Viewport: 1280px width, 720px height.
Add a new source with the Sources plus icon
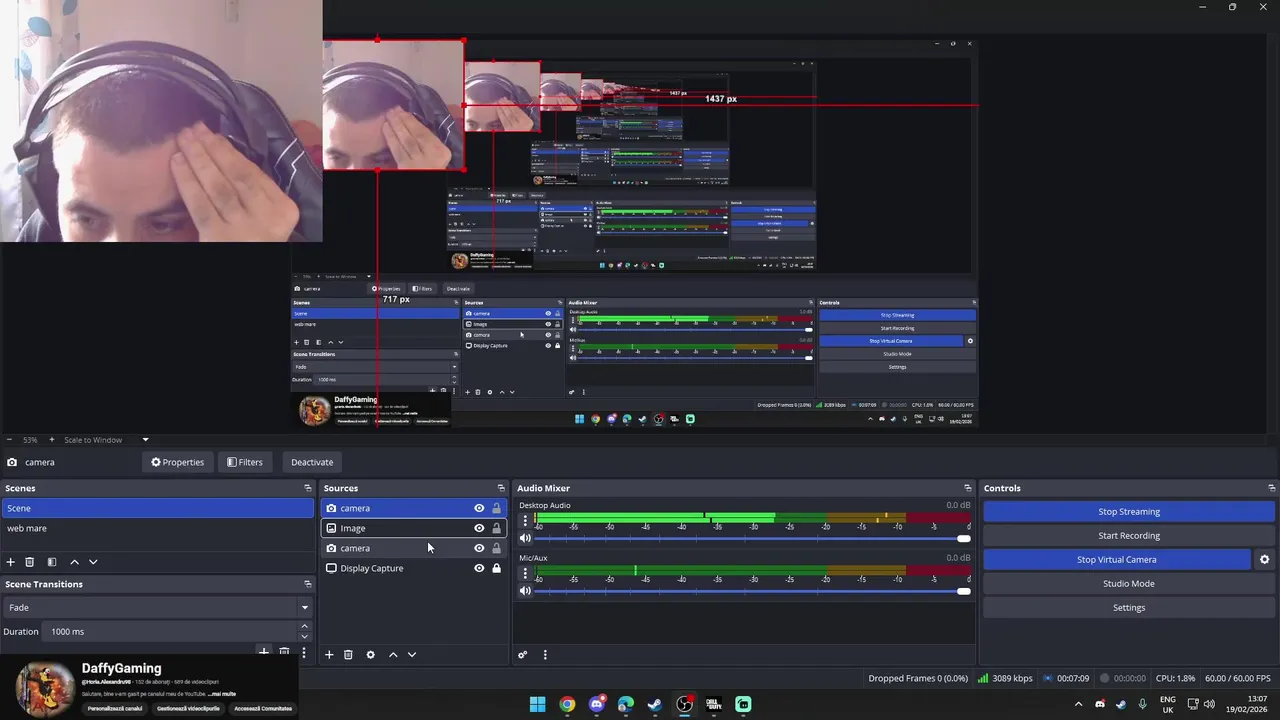[329, 655]
